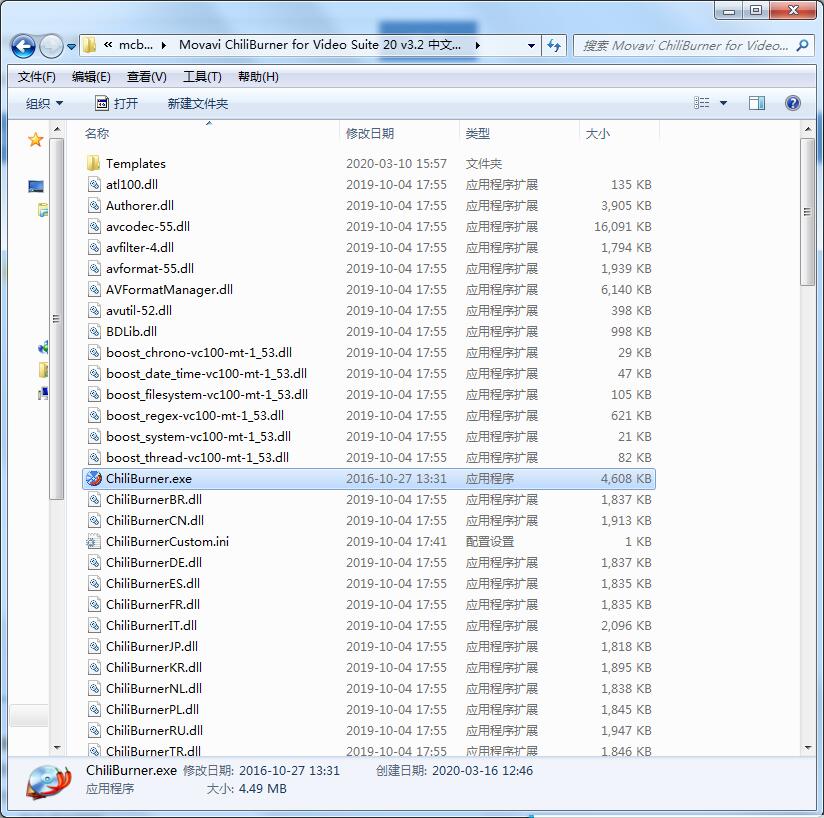Click in the search Movavi ChiliBurner field
This screenshot has width=824, height=818.
tap(685, 45)
